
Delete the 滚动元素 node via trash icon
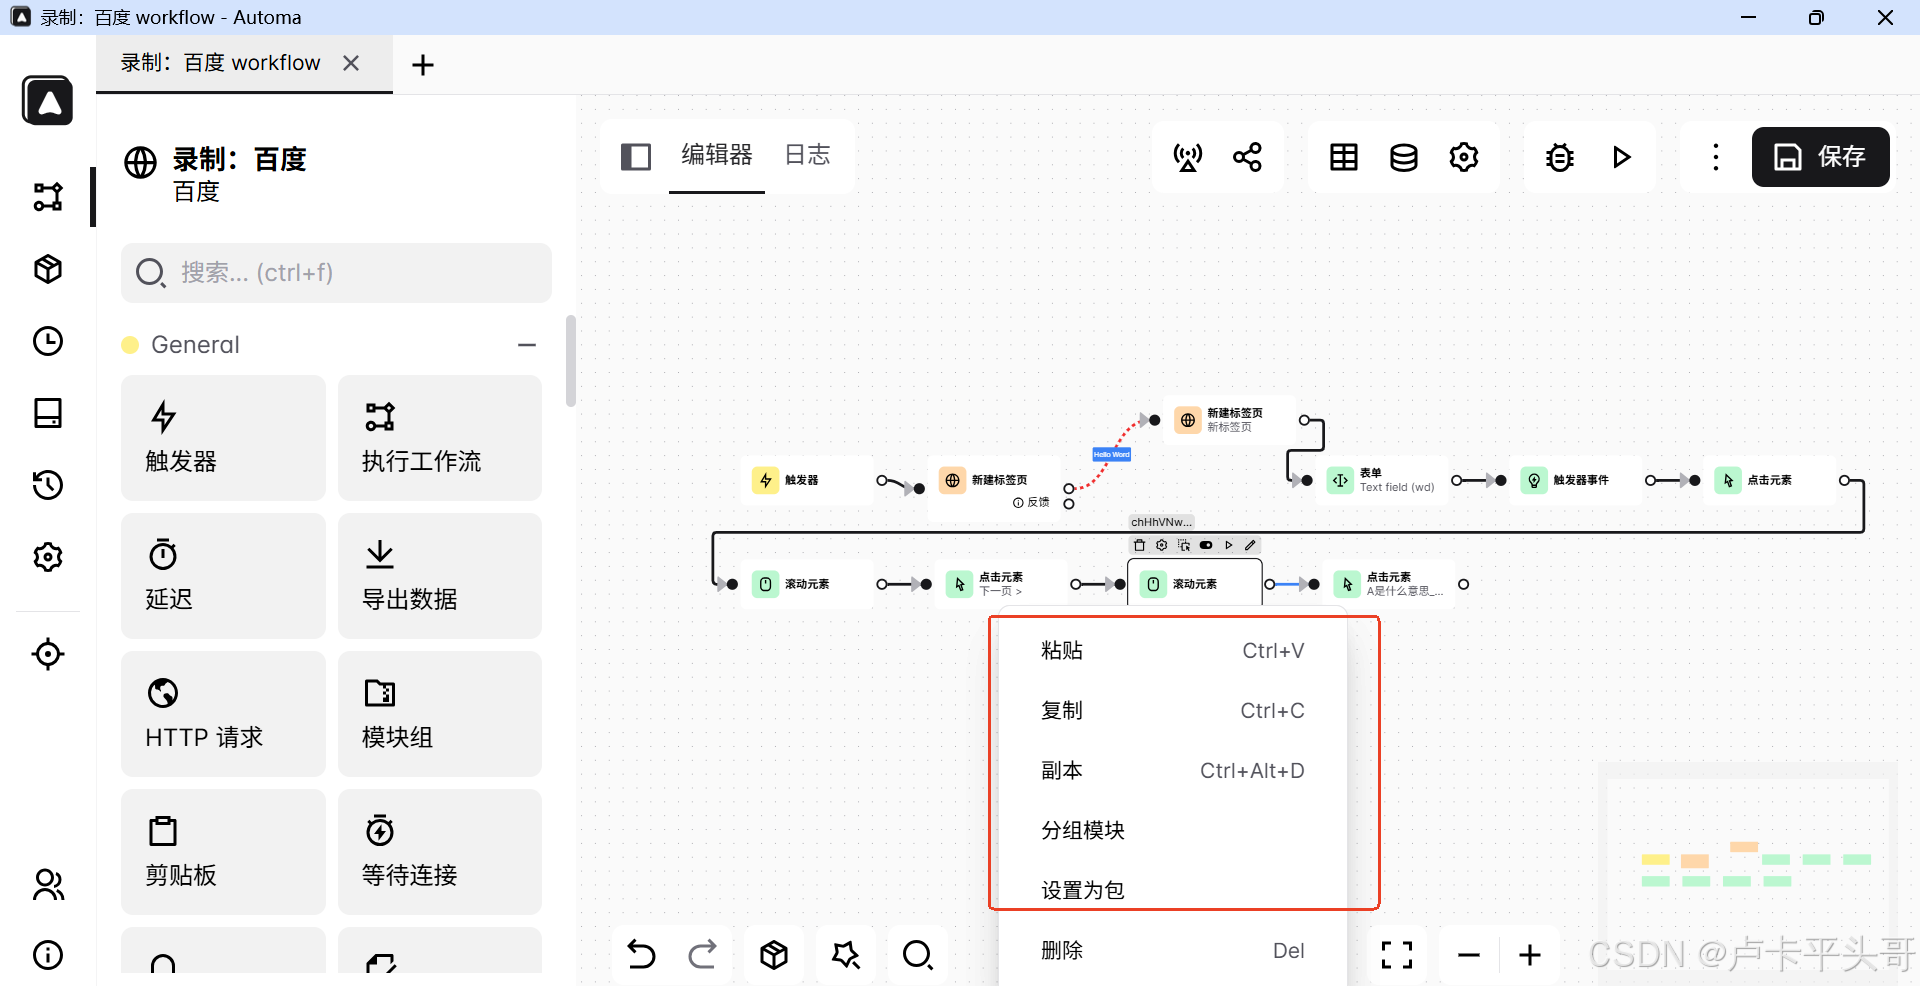1139,545
